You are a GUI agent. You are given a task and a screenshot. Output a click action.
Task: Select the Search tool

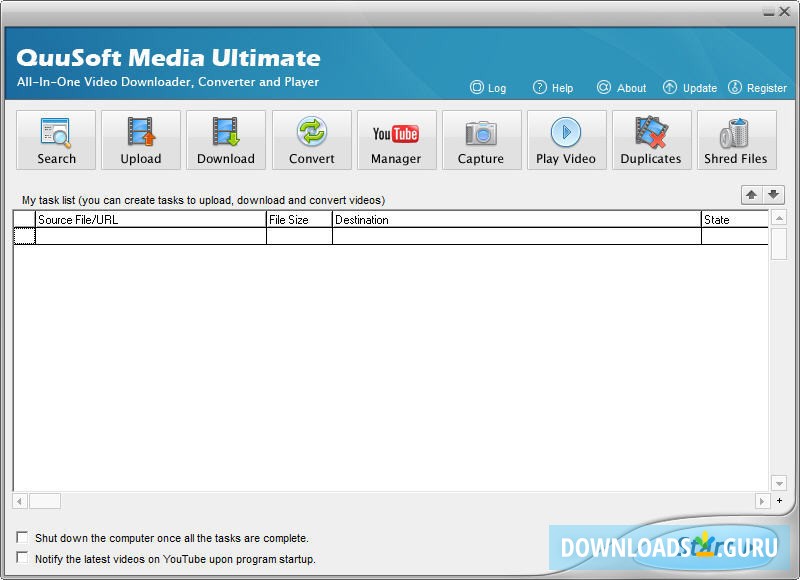pyautogui.click(x=55, y=140)
